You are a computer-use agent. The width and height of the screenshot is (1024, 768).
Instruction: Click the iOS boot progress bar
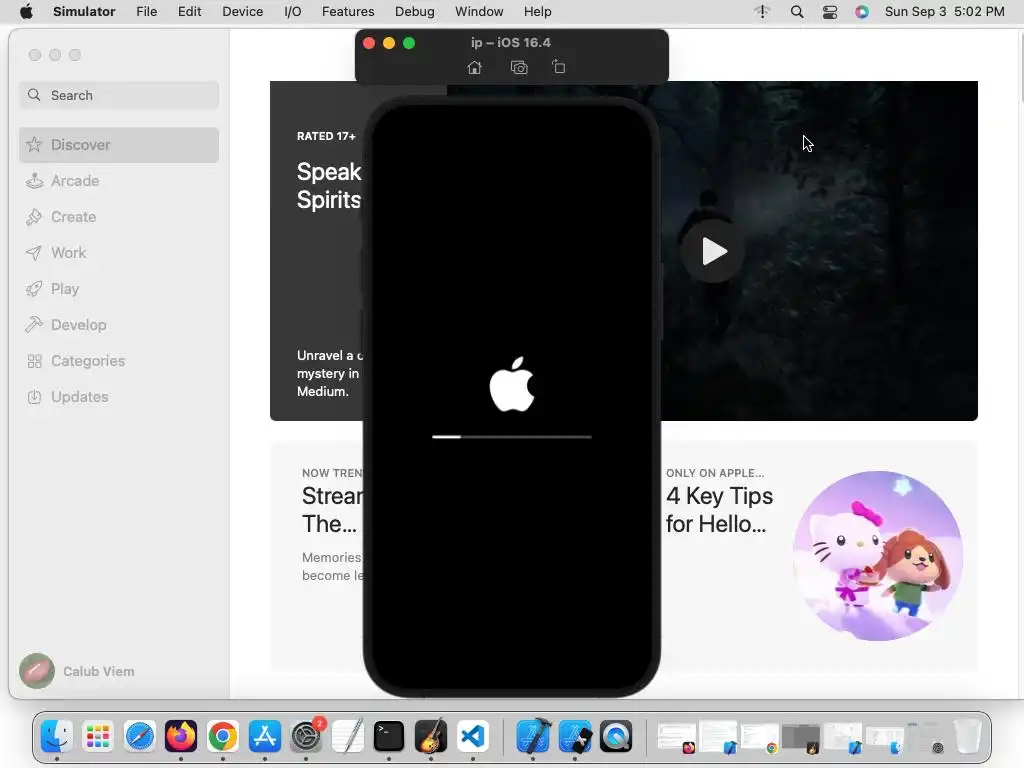pos(512,437)
